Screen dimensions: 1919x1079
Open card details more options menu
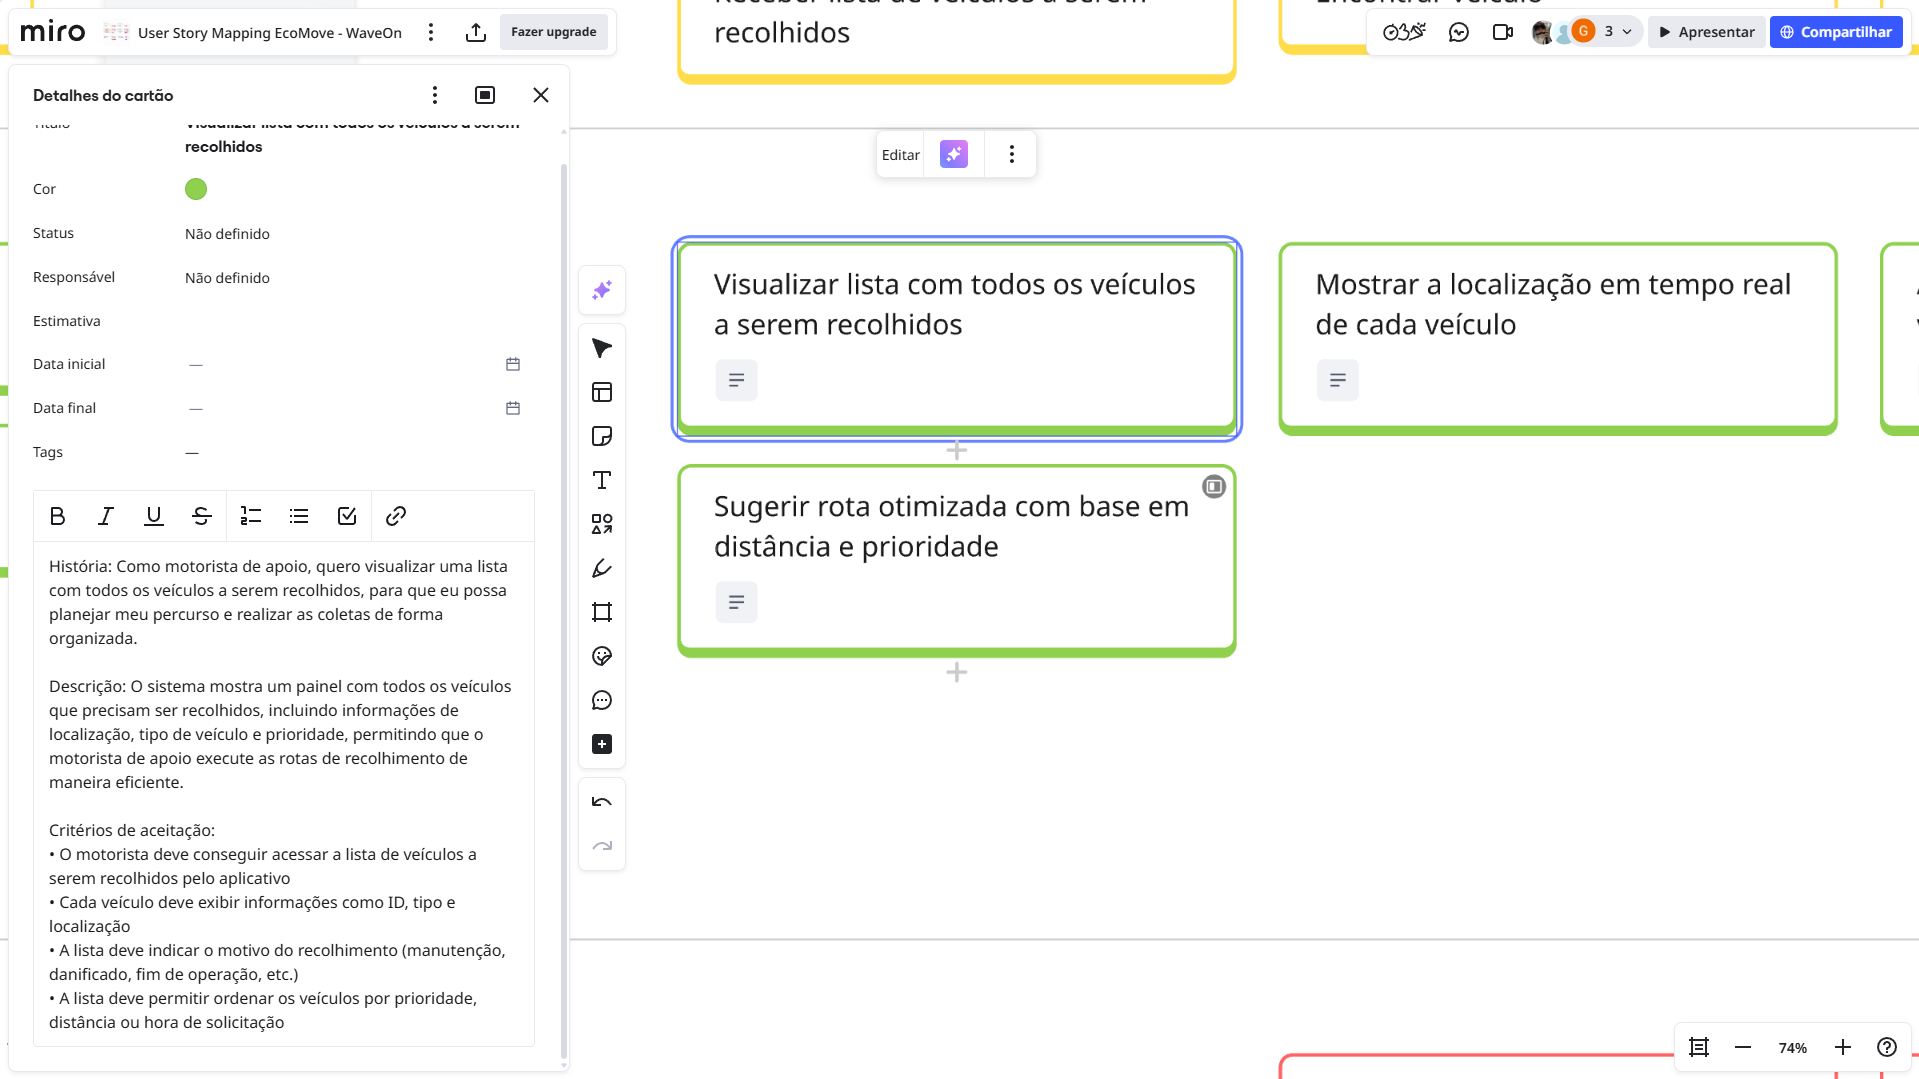tap(434, 95)
